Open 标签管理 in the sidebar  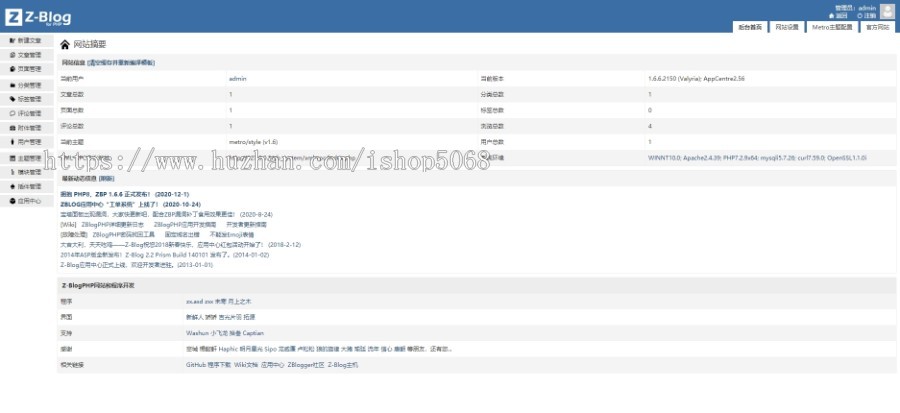pos(25,99)
